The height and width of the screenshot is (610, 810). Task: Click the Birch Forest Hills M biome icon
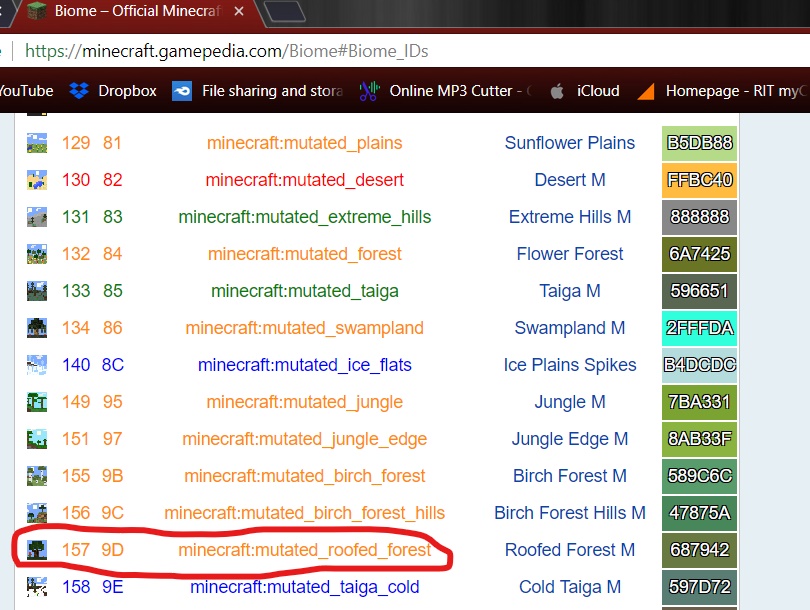(x=37, y=513)
